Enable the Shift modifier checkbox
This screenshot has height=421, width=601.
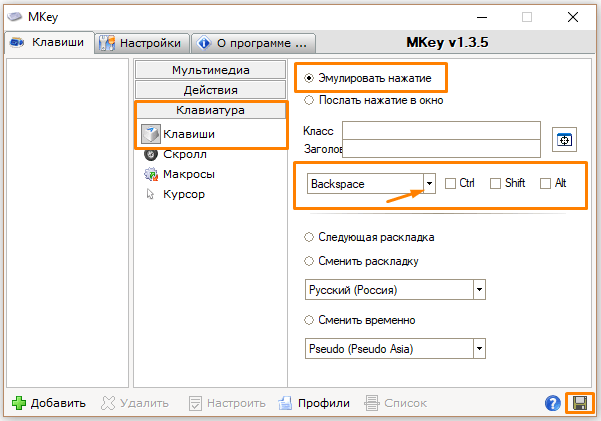[x=496, y=183]
